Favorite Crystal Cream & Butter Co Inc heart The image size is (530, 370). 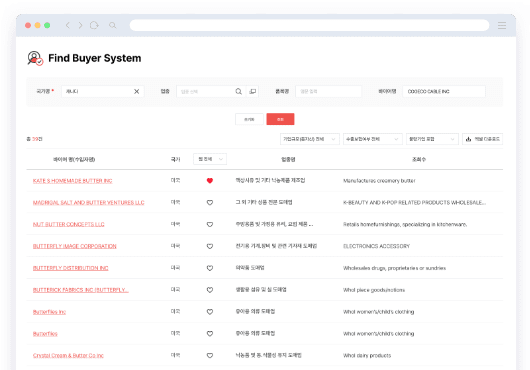[210, 355]
